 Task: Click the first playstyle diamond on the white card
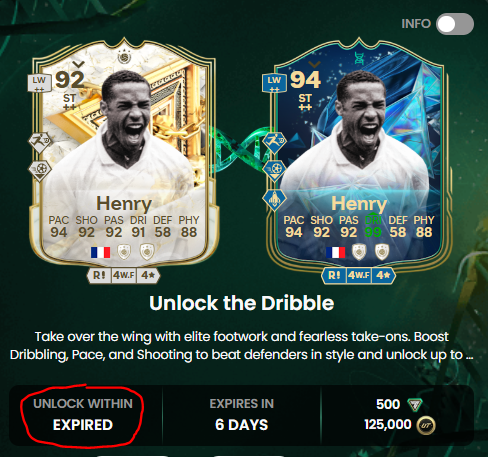[x=40, y=142]
